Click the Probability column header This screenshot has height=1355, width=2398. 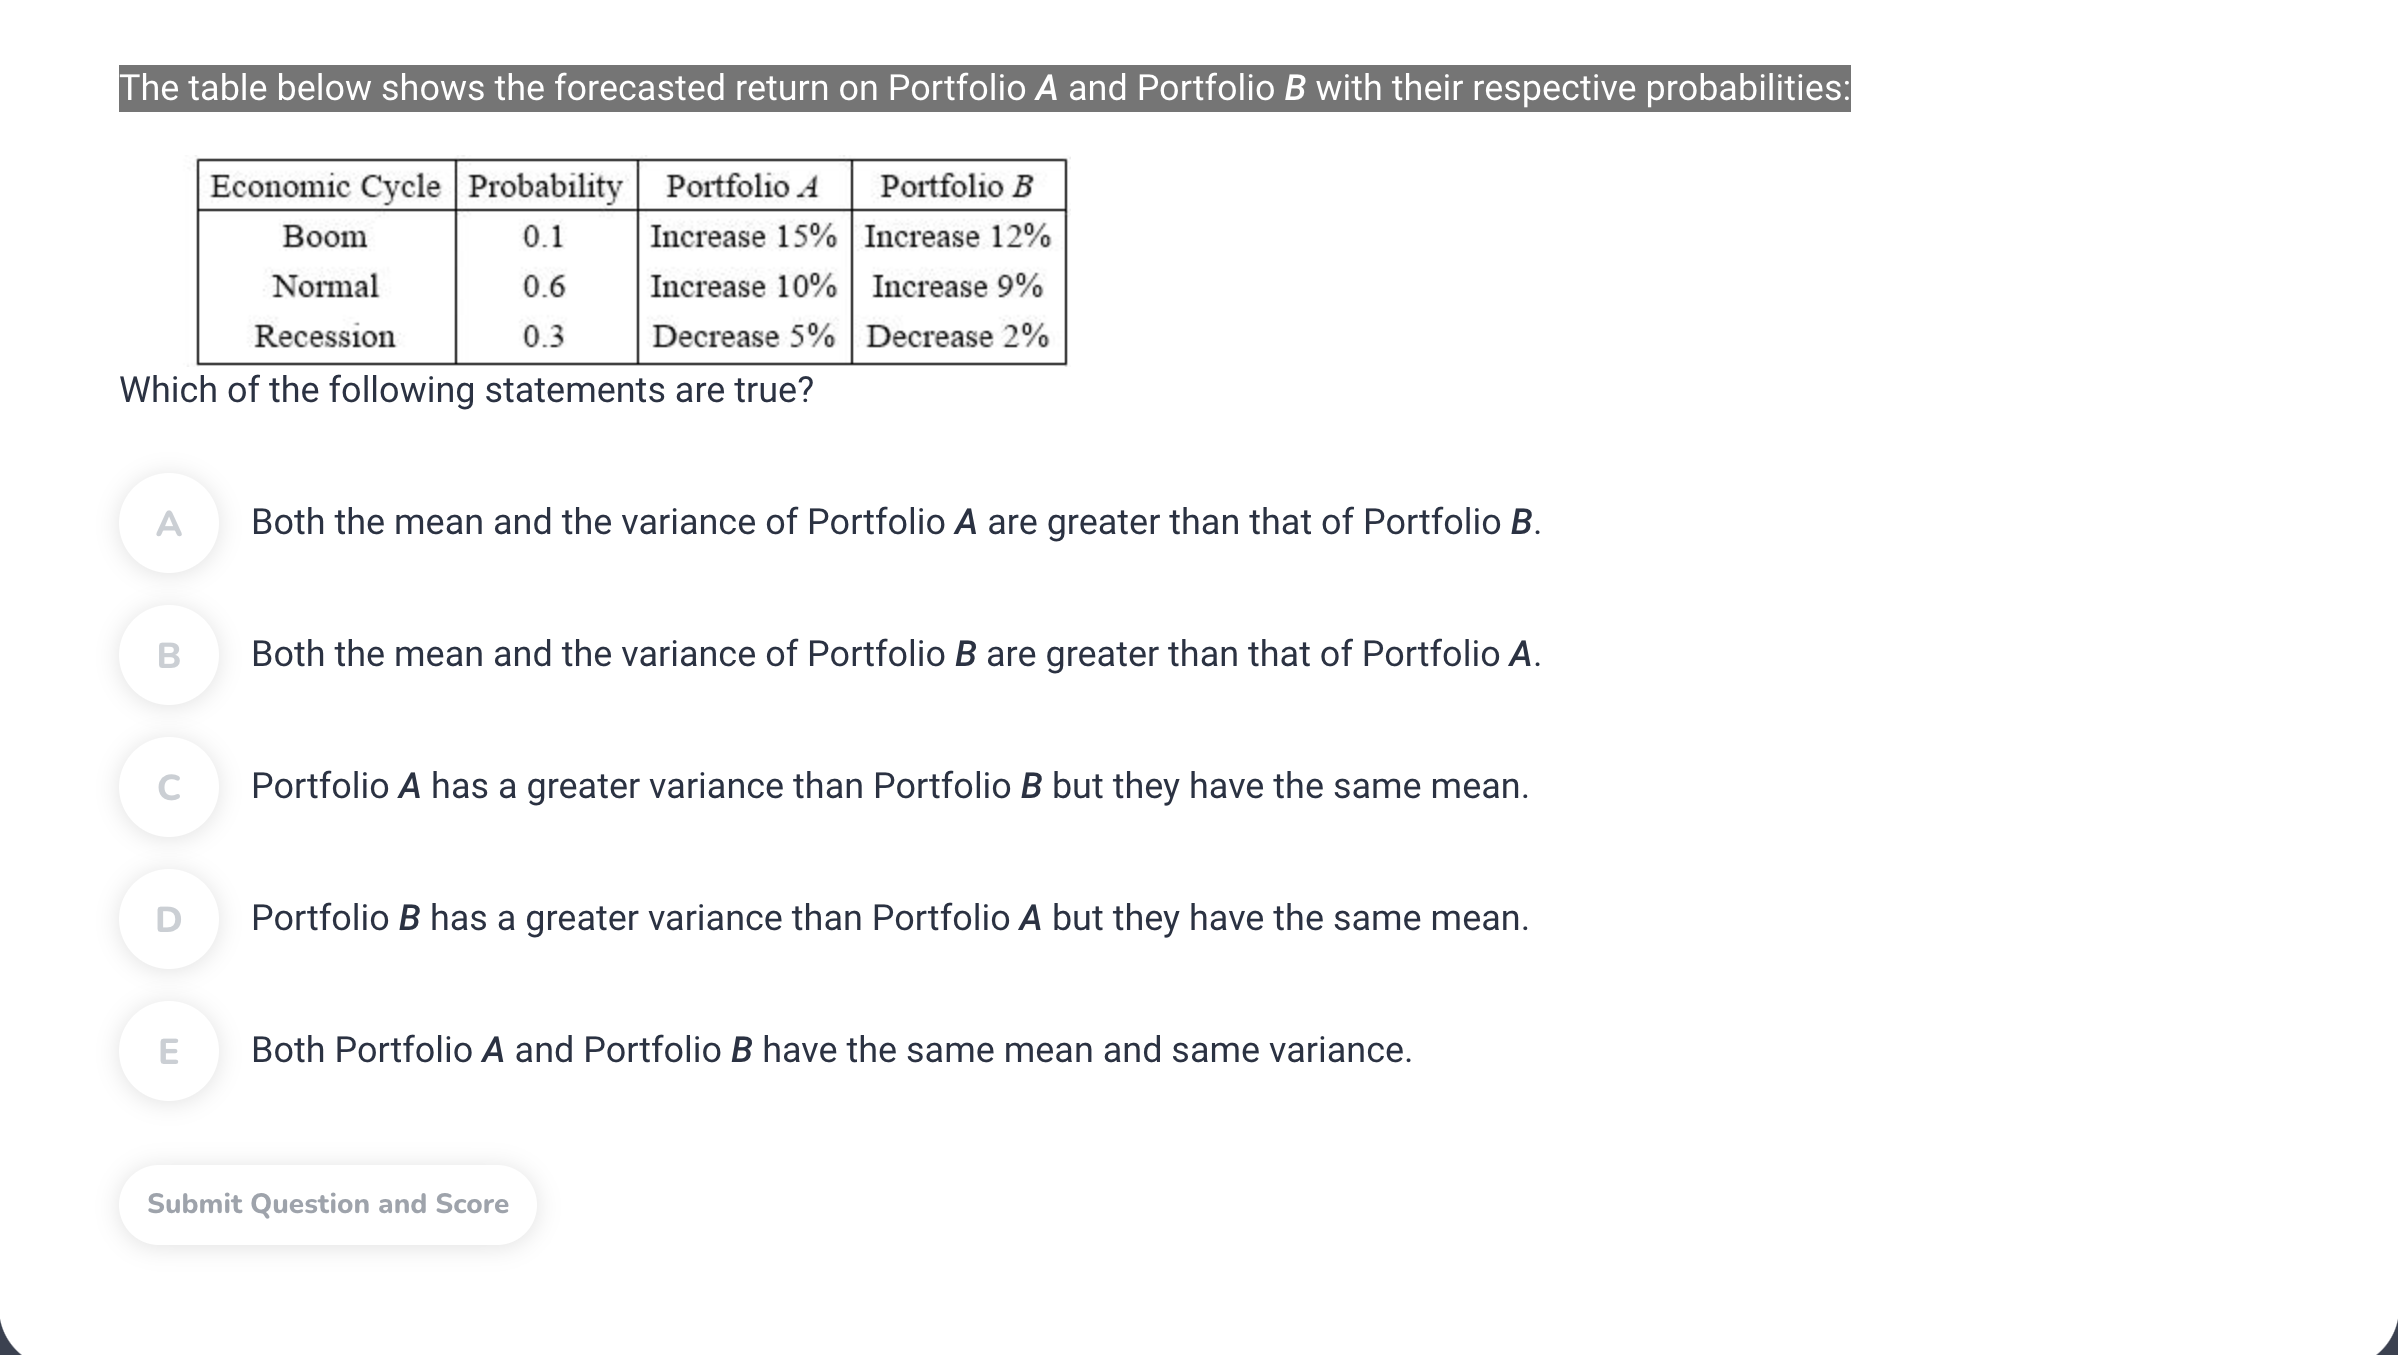545,186
